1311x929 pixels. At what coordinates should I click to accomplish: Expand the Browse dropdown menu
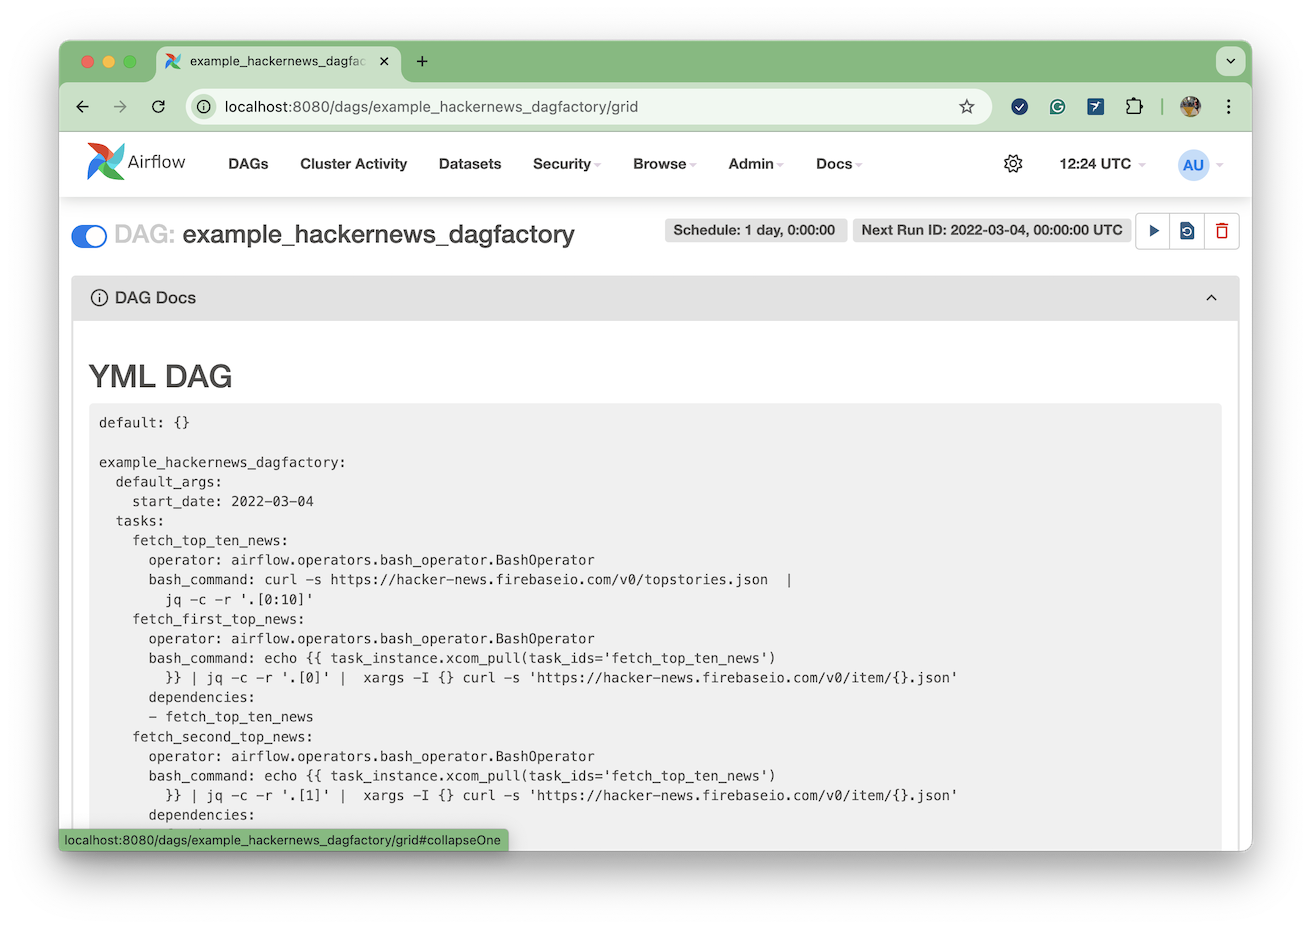tap(664, 164)
